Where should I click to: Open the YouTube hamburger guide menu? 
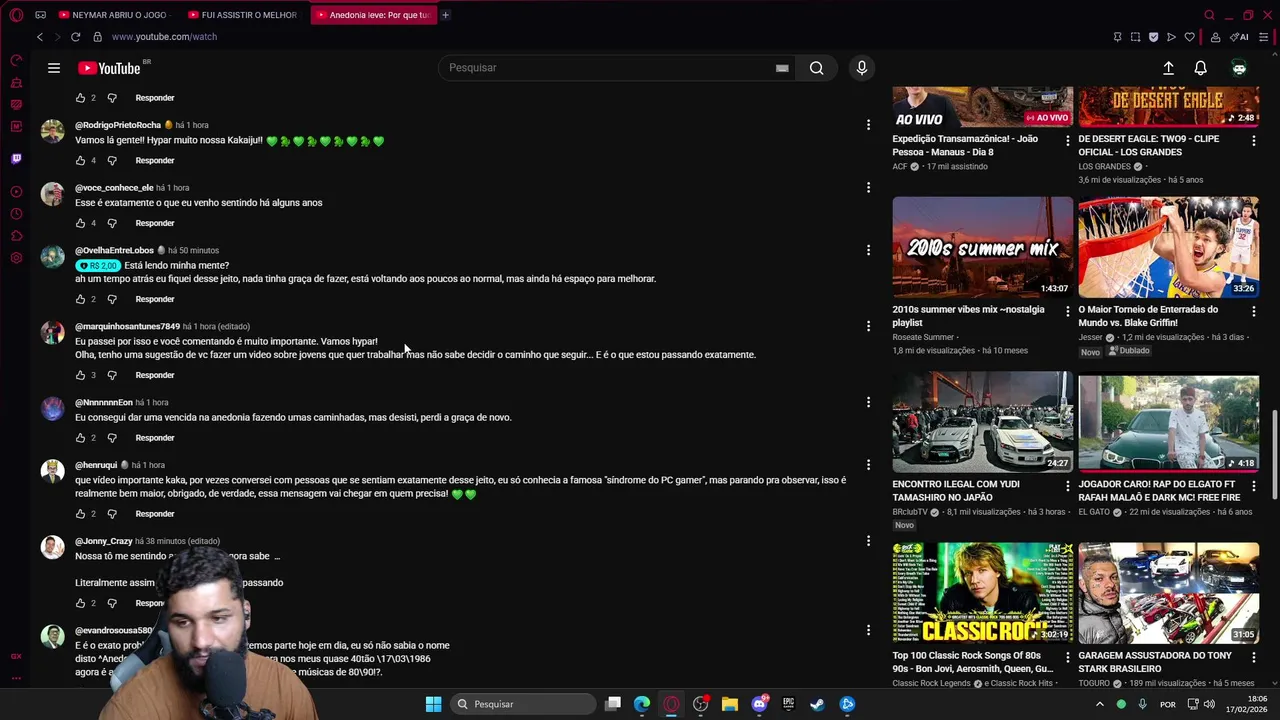click(x=54, y=68)
